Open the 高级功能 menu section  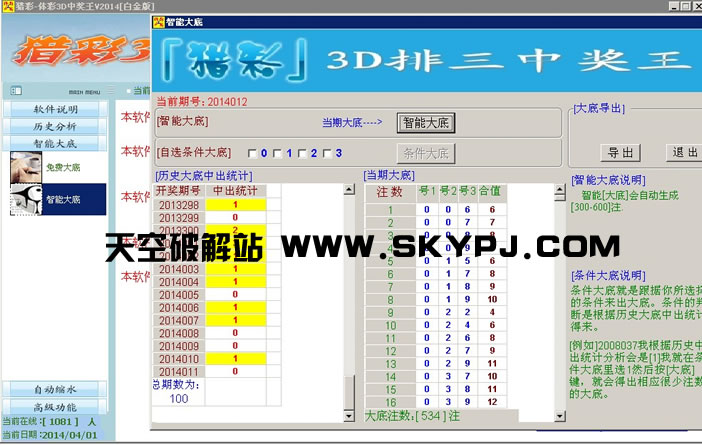pyautogui.click(x=55, y=407)
